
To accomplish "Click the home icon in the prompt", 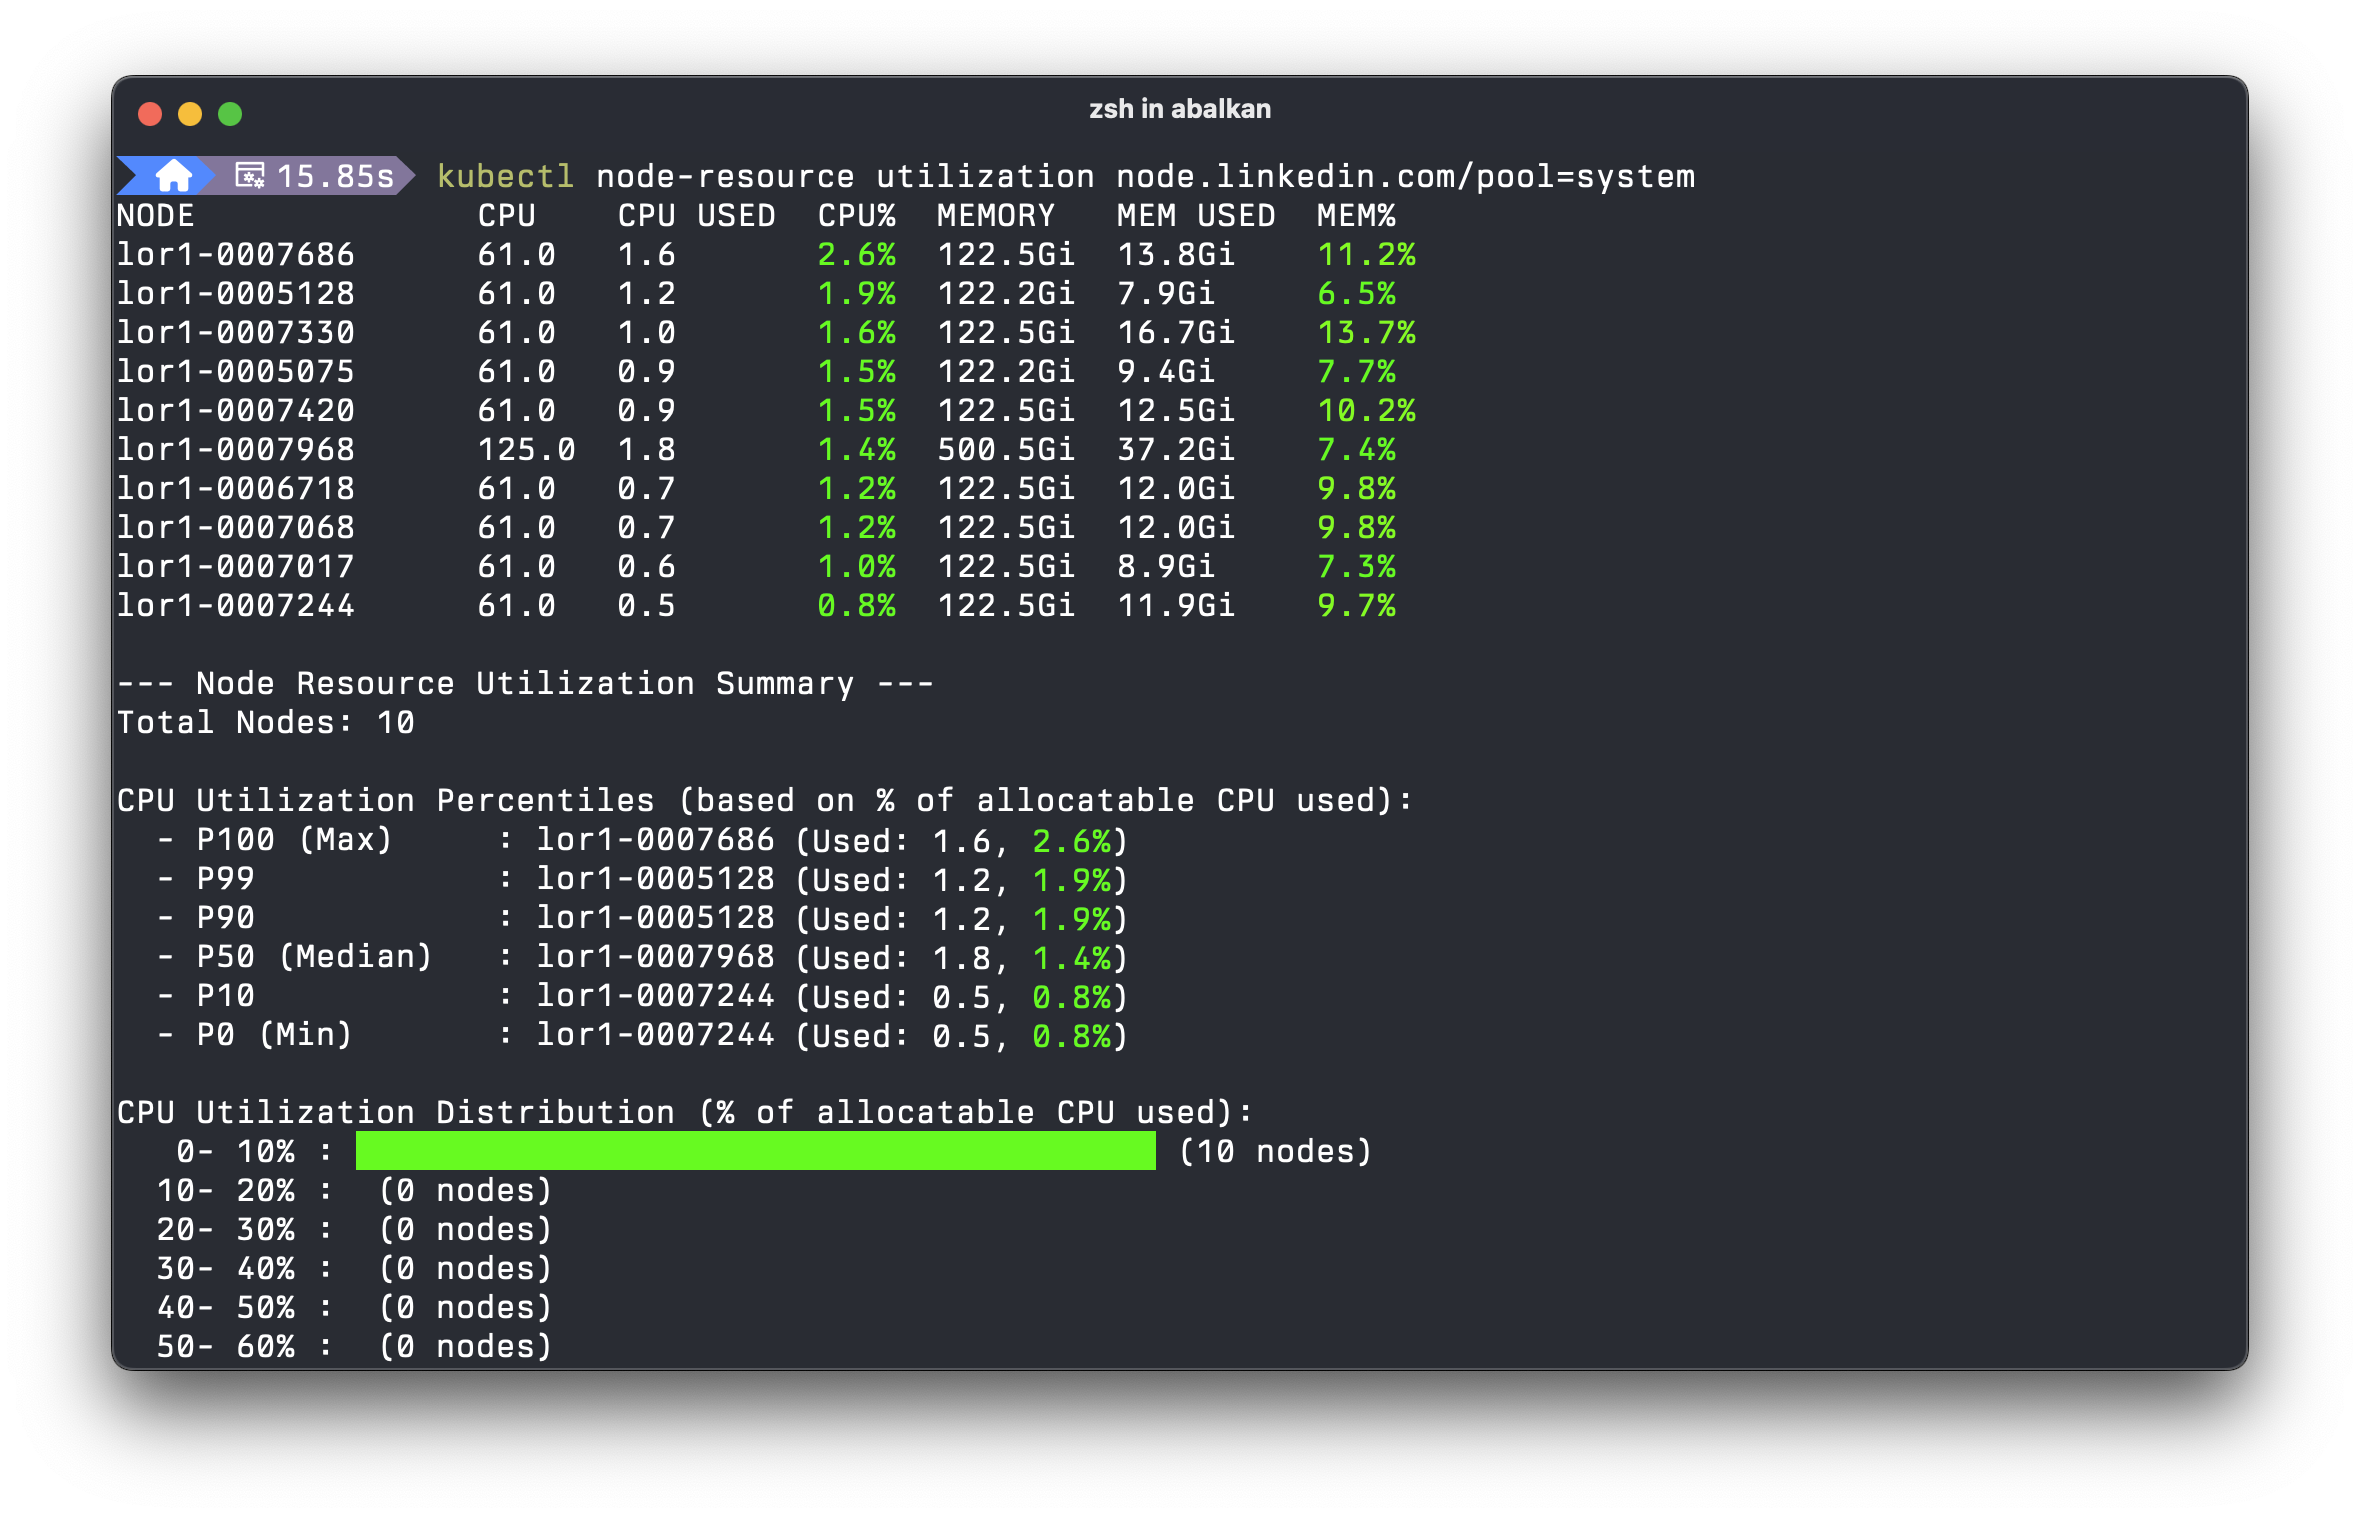I will [x=173, y=176].
